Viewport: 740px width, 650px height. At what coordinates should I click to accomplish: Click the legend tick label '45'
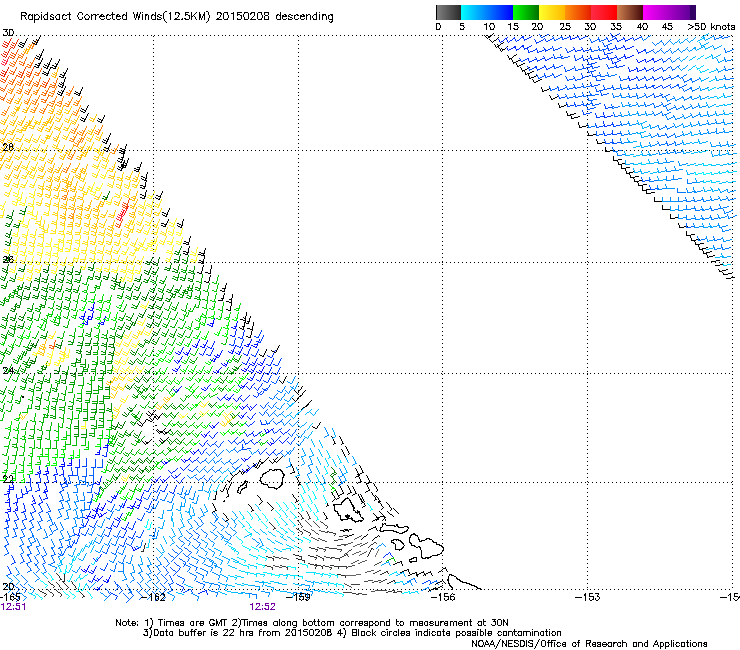667,27
